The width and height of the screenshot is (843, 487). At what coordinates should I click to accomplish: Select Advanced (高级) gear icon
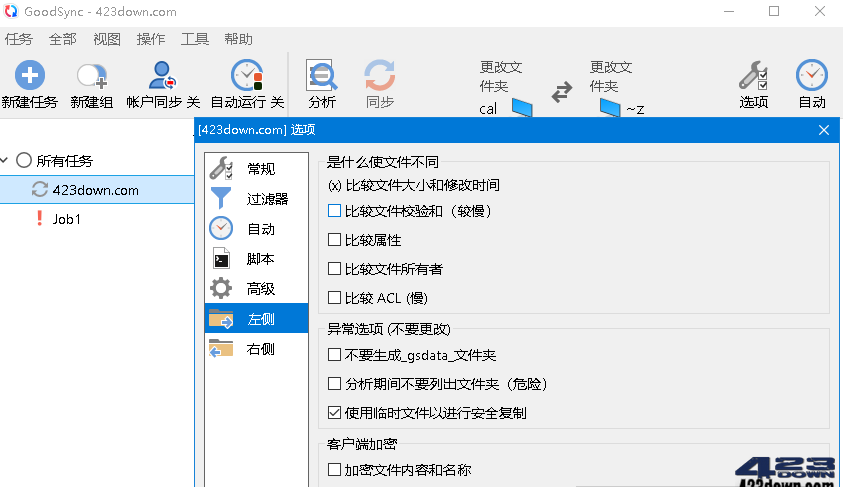[221, 289]
